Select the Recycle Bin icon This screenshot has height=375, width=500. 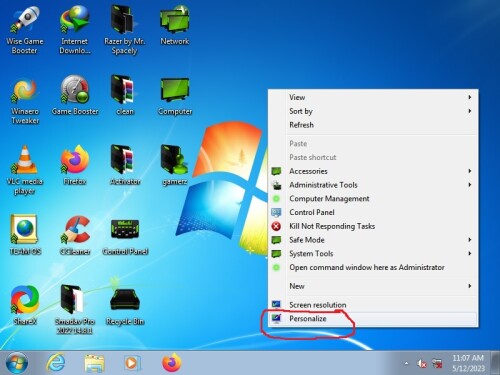(125, 306)
